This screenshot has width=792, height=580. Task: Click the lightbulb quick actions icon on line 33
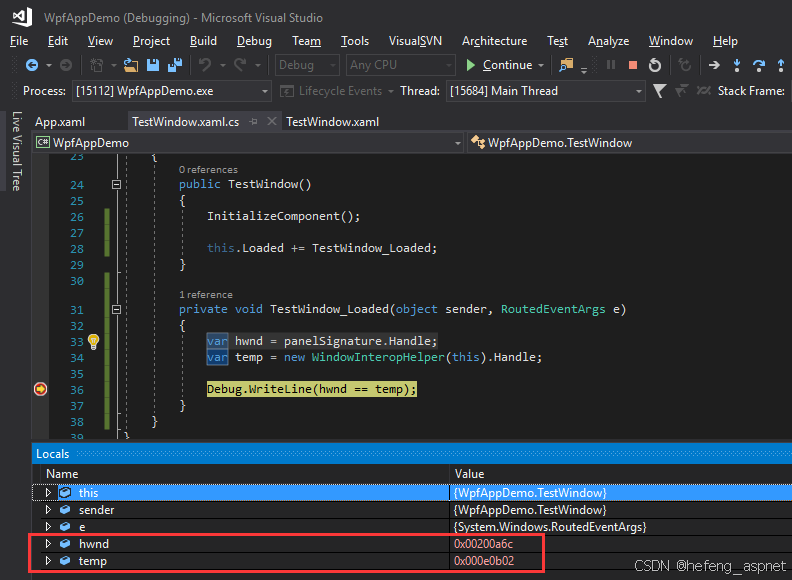(x=93, y=342)
